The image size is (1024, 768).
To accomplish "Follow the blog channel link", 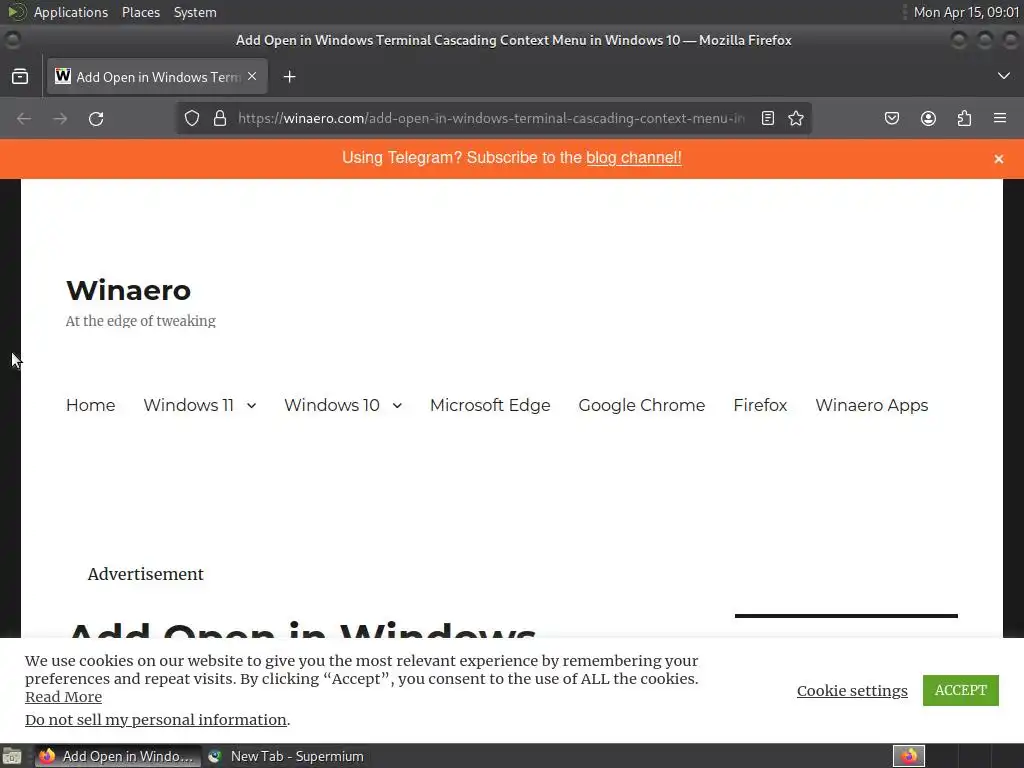I will pyautogui.click(x=633, y=157).
